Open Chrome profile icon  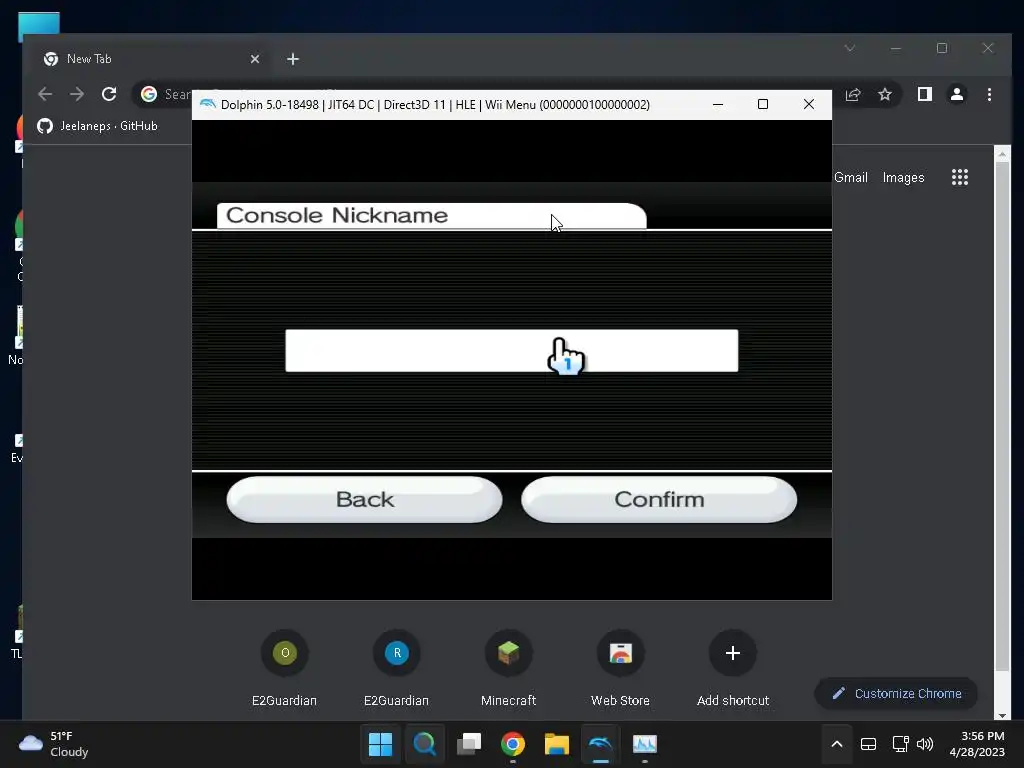point(957,95)
